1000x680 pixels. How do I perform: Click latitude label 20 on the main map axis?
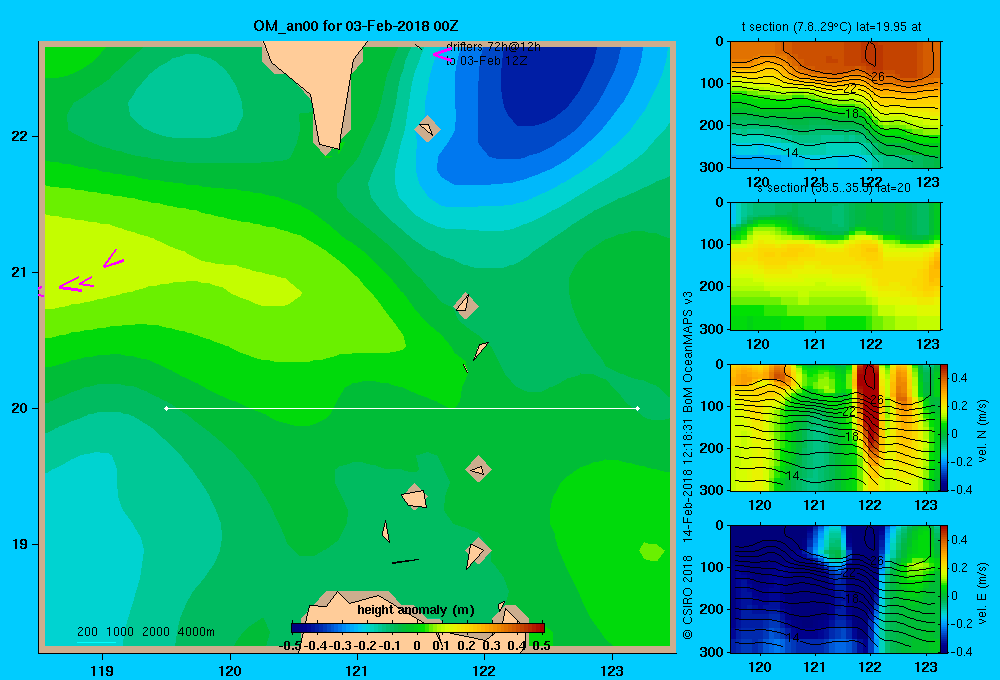coord(19,408)
